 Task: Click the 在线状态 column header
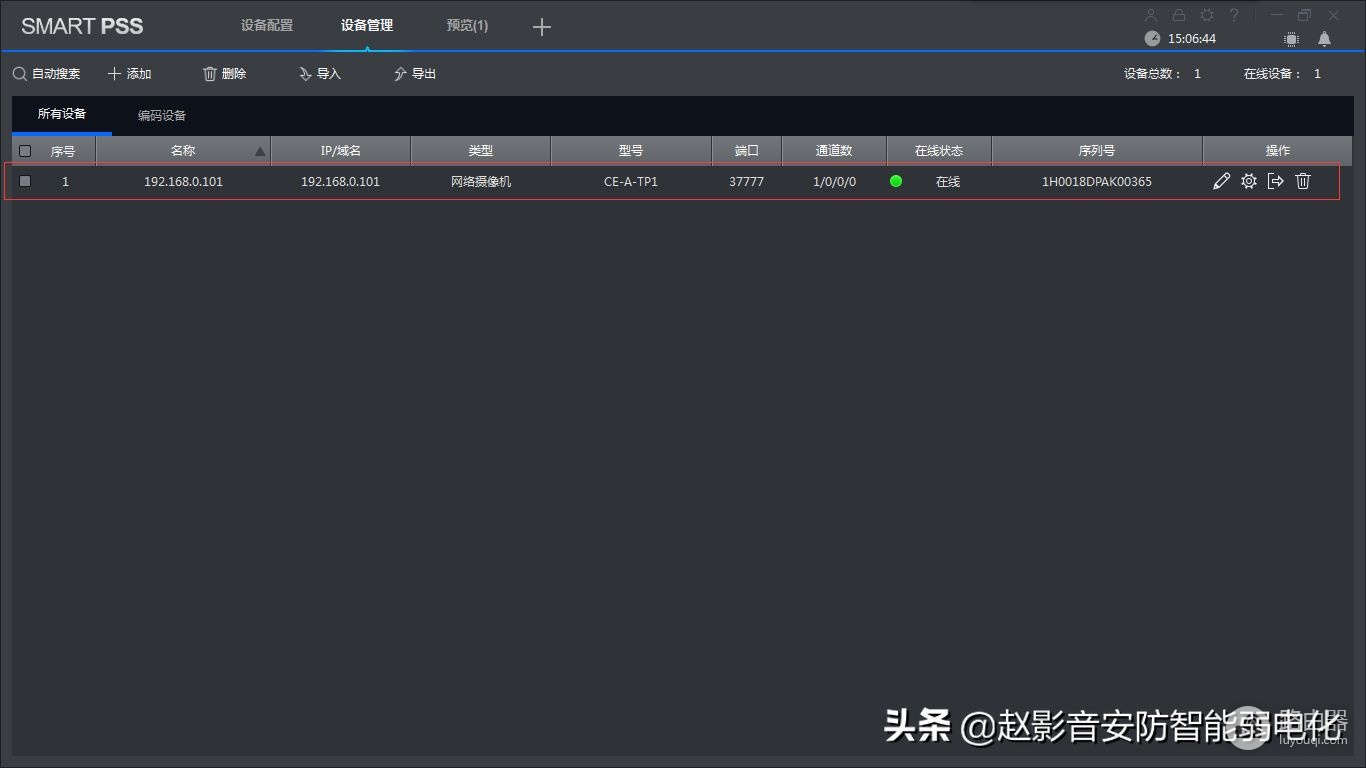[x=939, y=151]
